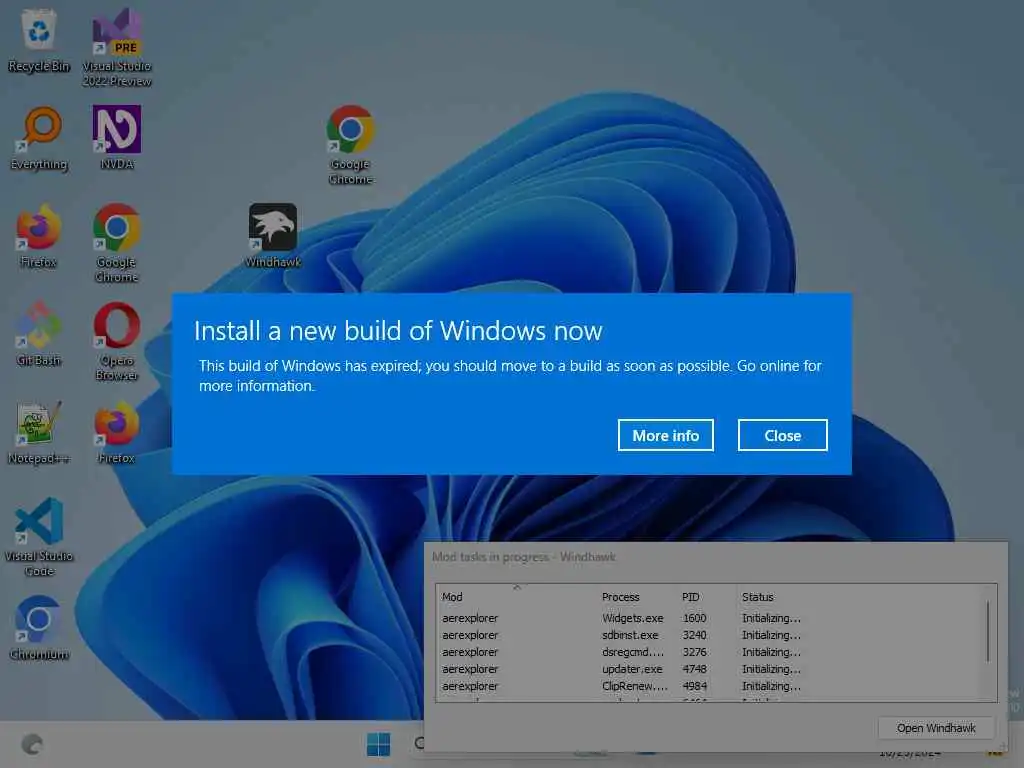Select the Notepad++ desktop icon
This screenshot has height=768, width=1024.
39,432
